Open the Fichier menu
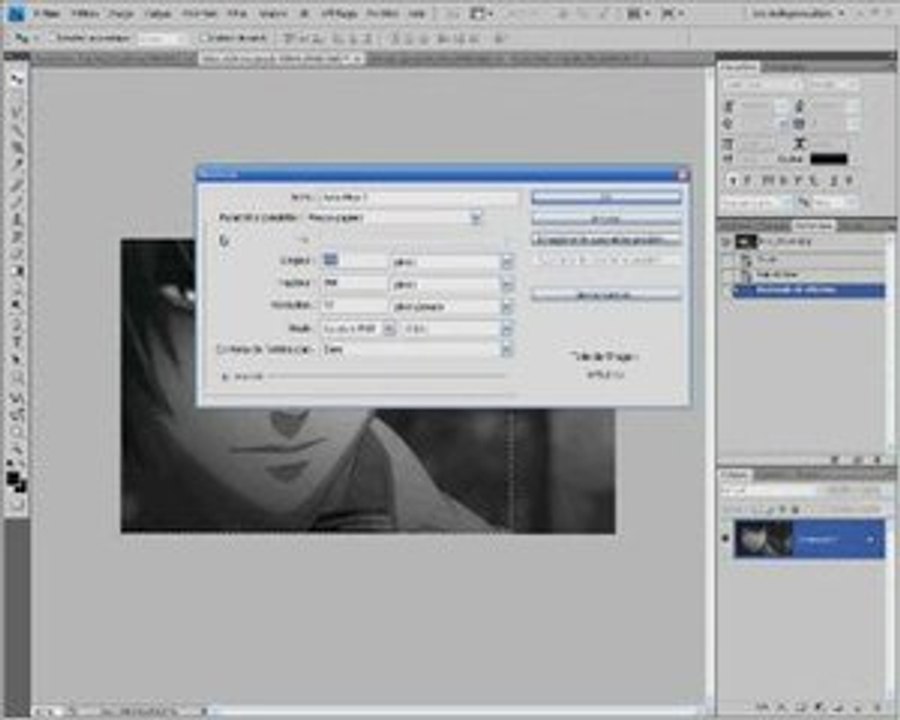This screenshot has width=900, height=720. pos(48,13)
